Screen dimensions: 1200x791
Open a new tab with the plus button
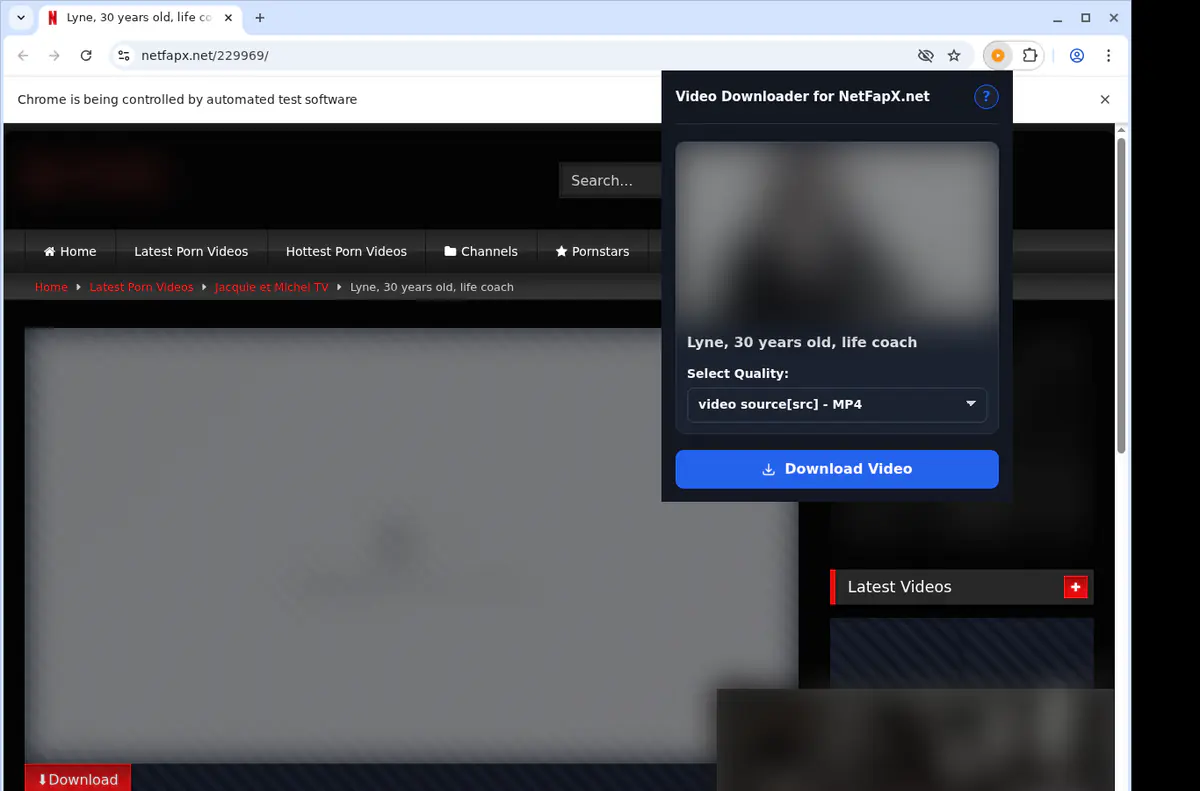(x=260, y=18)
